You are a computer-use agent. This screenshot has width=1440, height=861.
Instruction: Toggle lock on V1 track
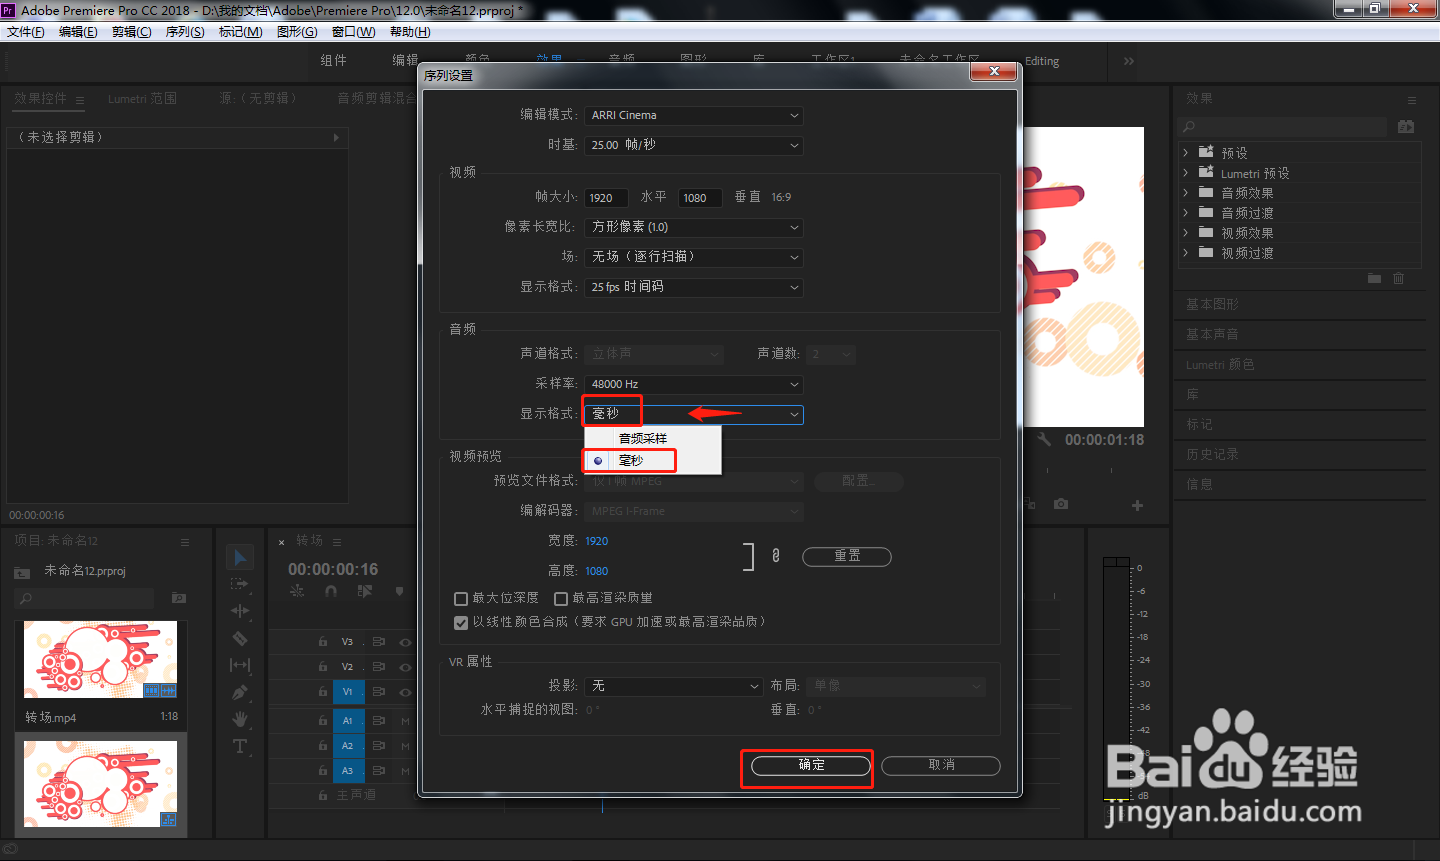323,691
